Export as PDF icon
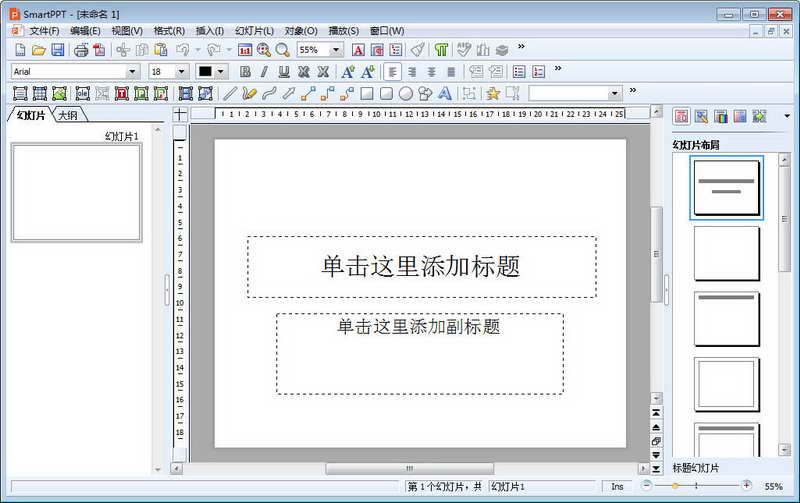The width and height of the screenshot is (800, 503). point(99,50)
